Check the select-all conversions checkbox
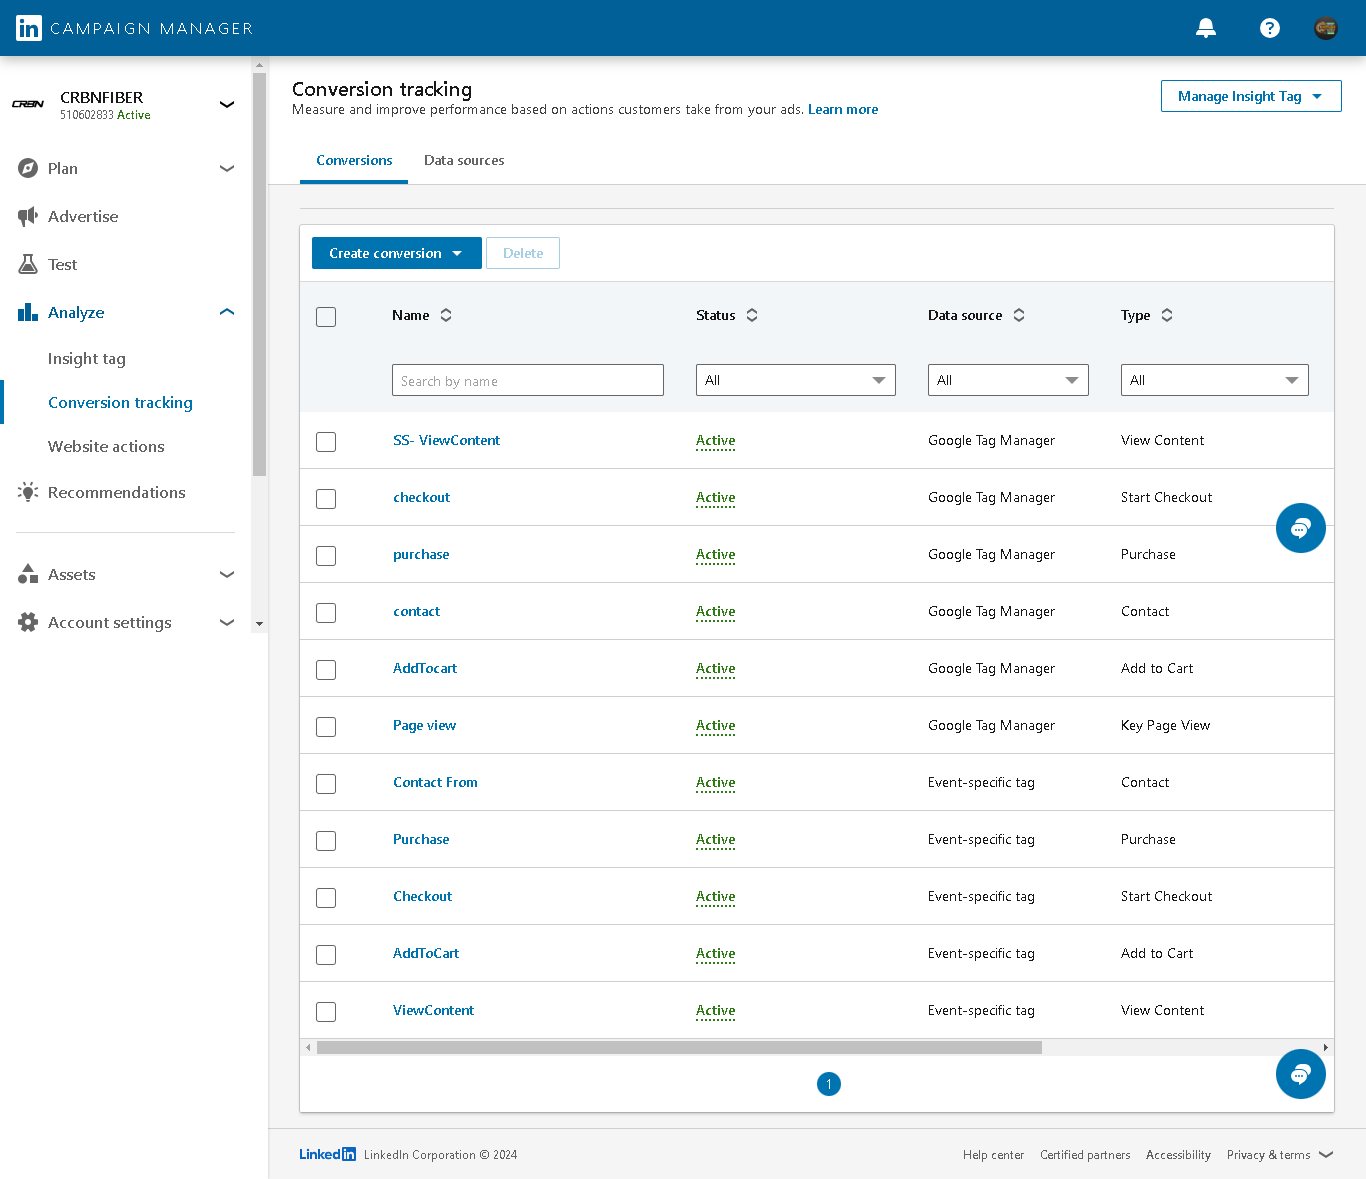The width and height of the screenshot is (1366, 1179). 326,317
